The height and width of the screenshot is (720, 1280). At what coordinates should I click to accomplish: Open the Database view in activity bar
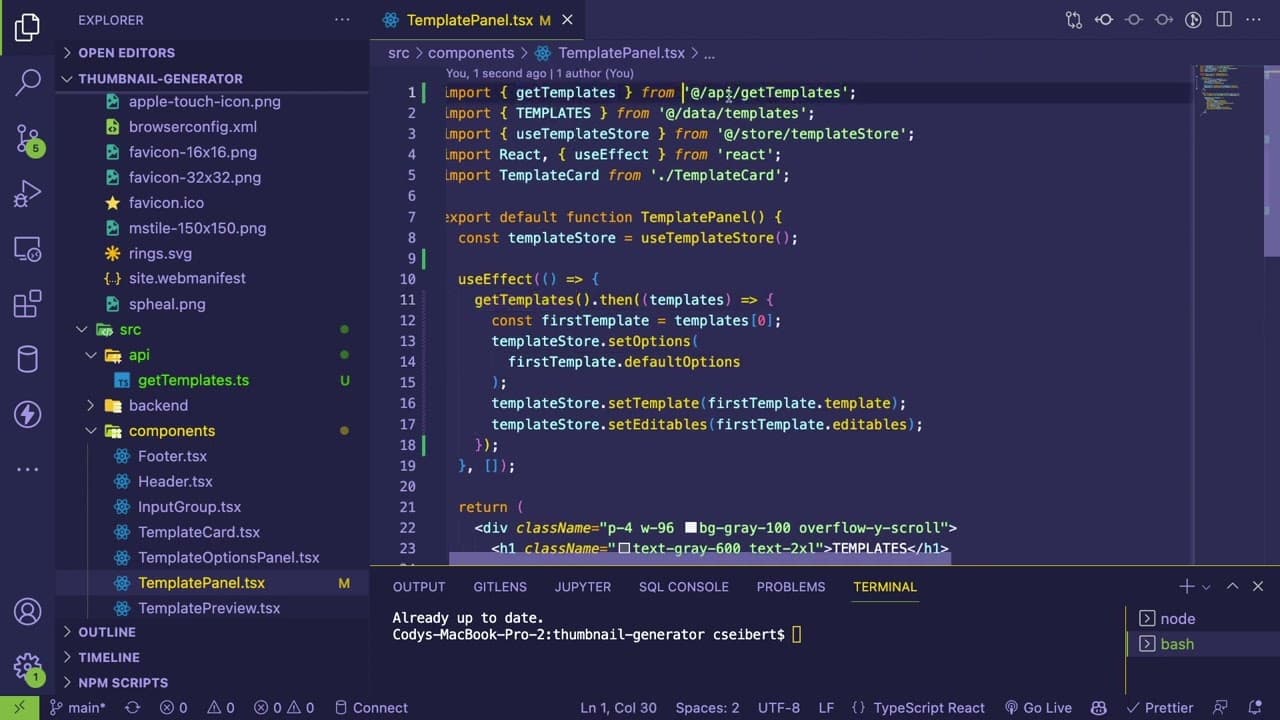(x=27, y=358)
